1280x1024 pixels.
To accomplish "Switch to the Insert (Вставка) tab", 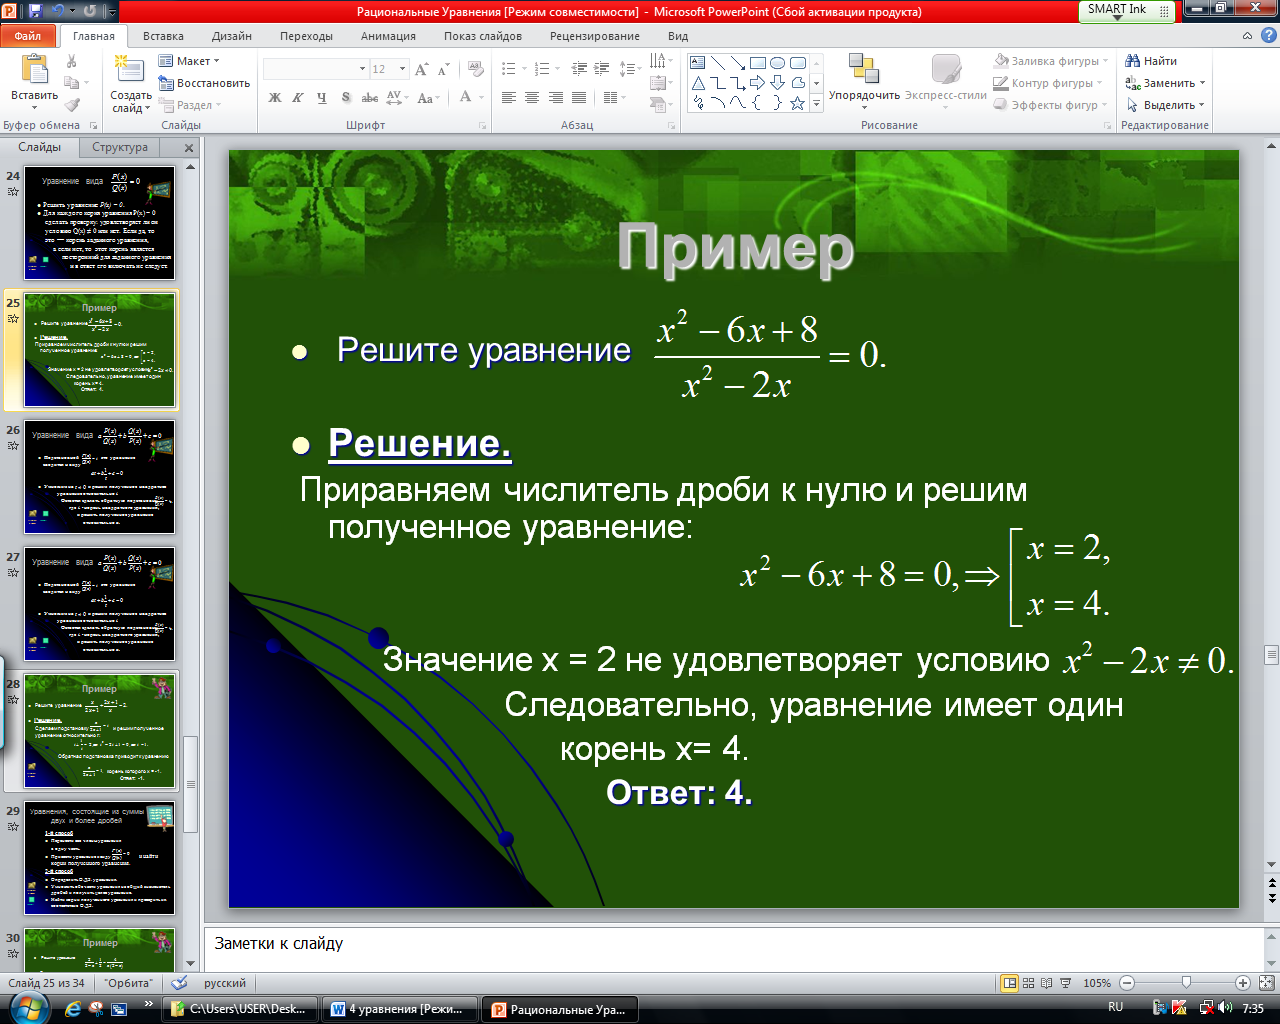I will click(163, 36).
